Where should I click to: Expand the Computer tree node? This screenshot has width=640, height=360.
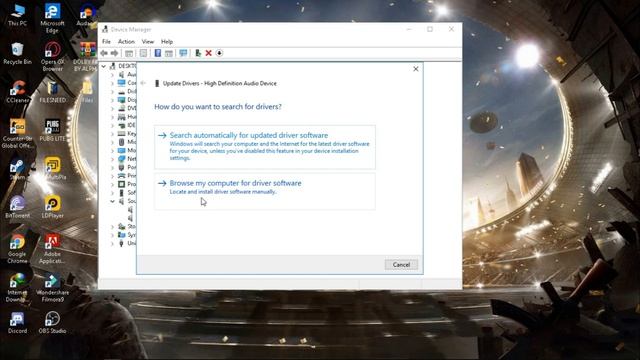[x=112, y=83]
